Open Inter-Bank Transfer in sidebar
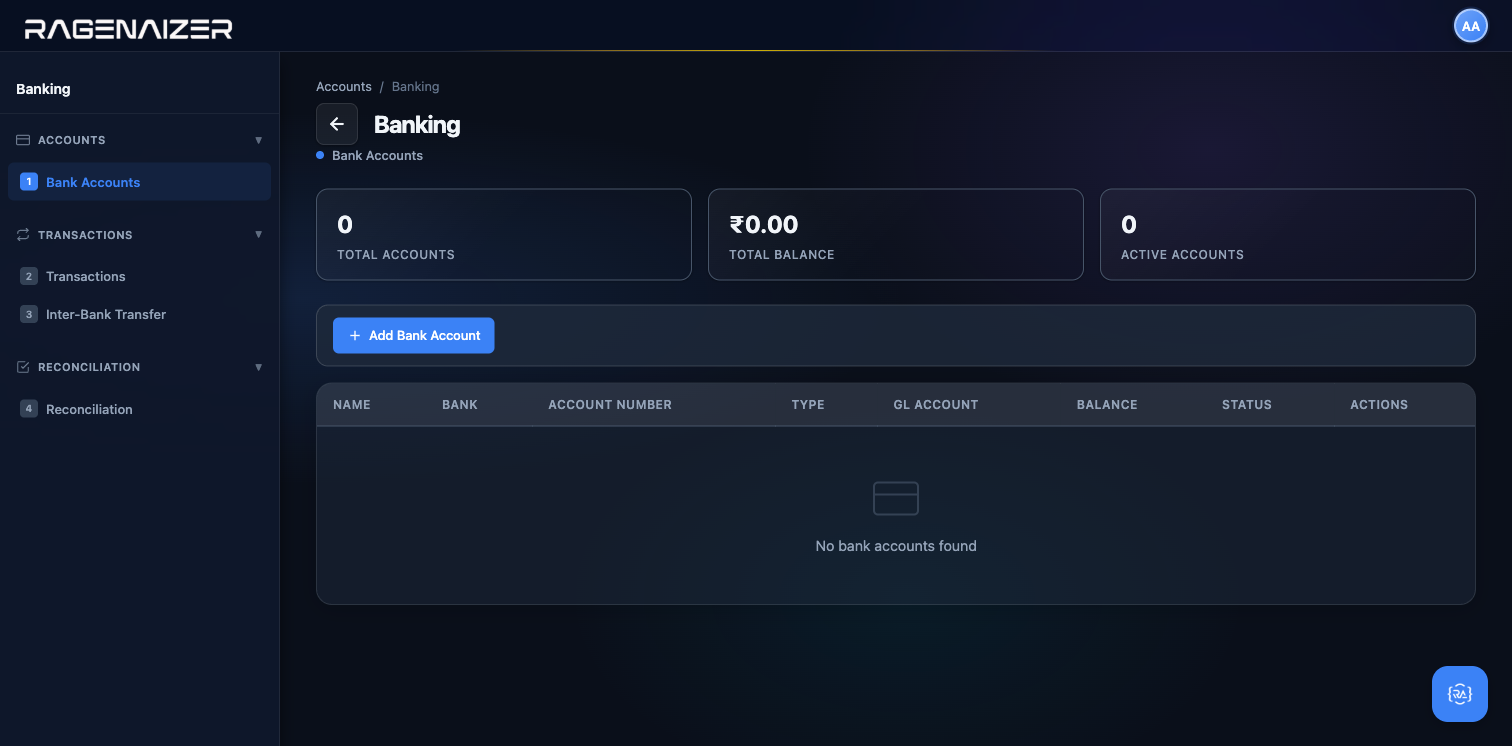 tap(139, 314)
